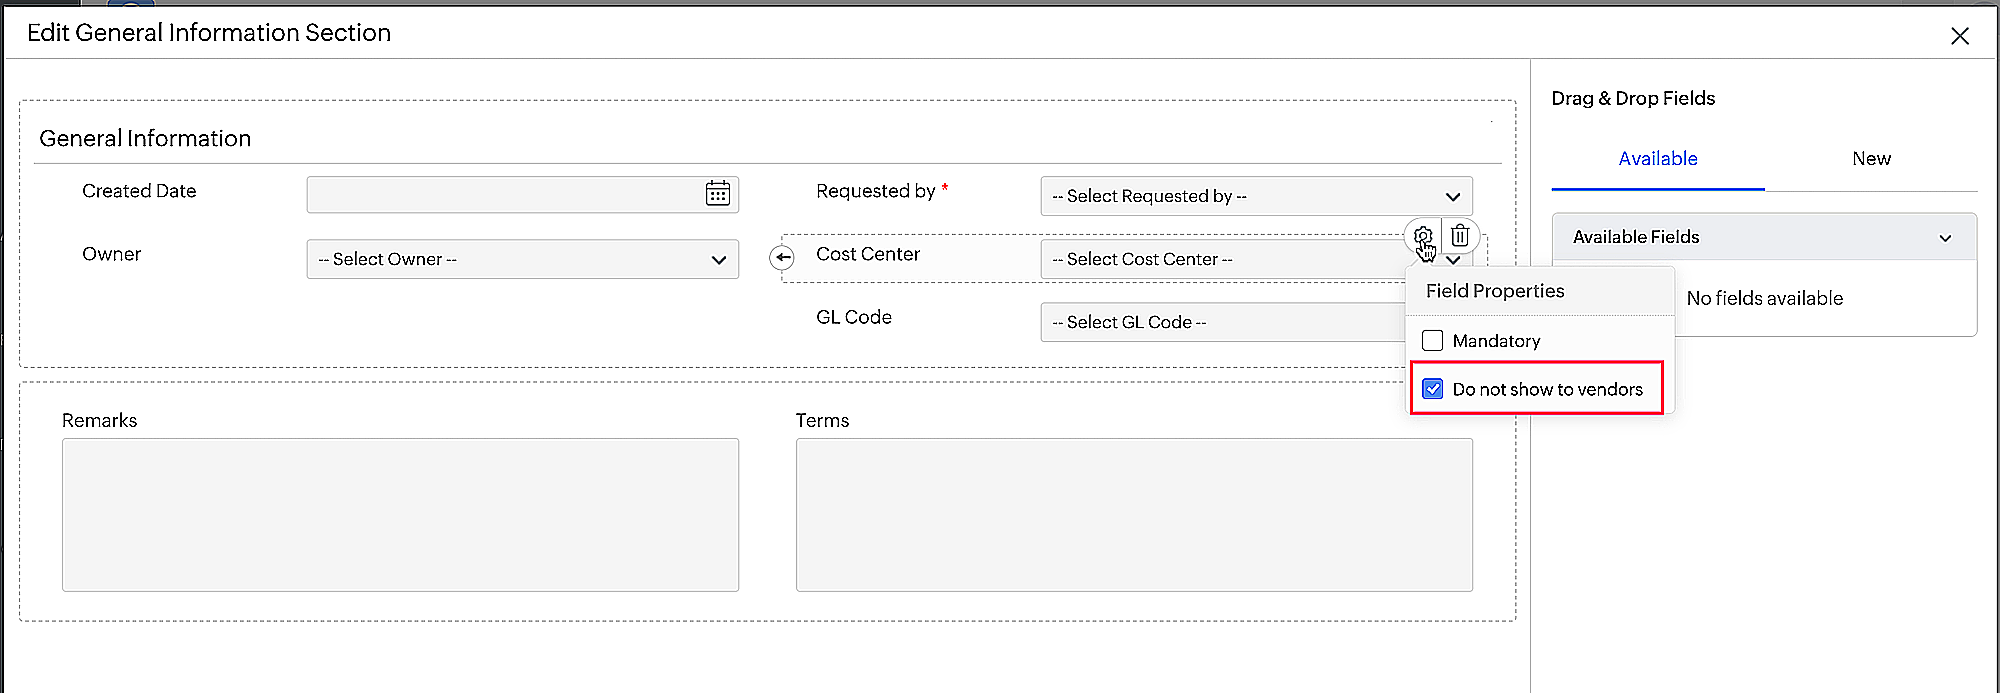Click the Requested by field label

tap(875, 191)
